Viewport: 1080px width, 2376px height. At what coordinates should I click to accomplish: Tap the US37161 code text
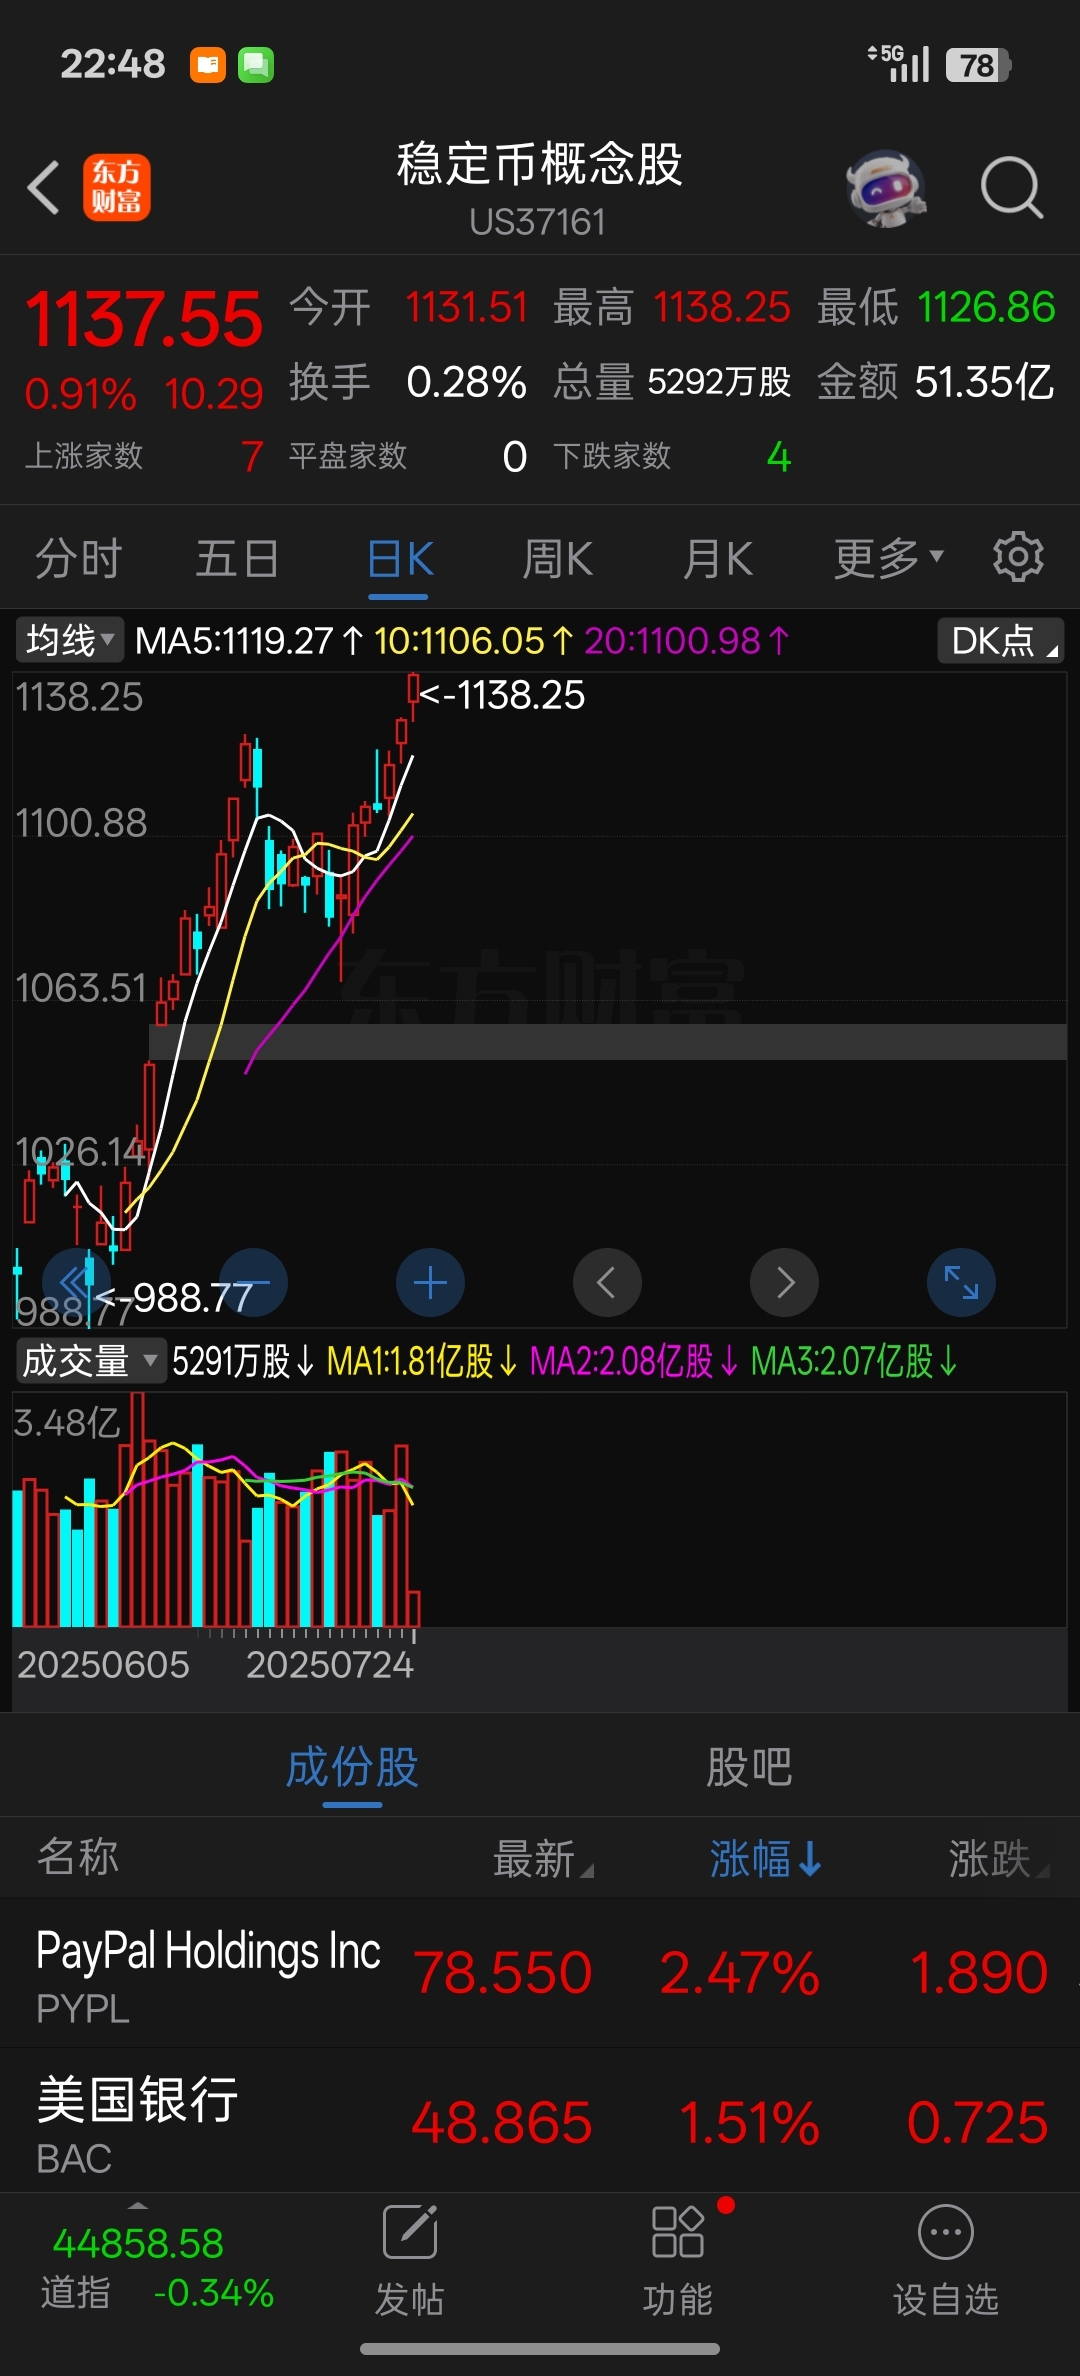coord(538,222)
